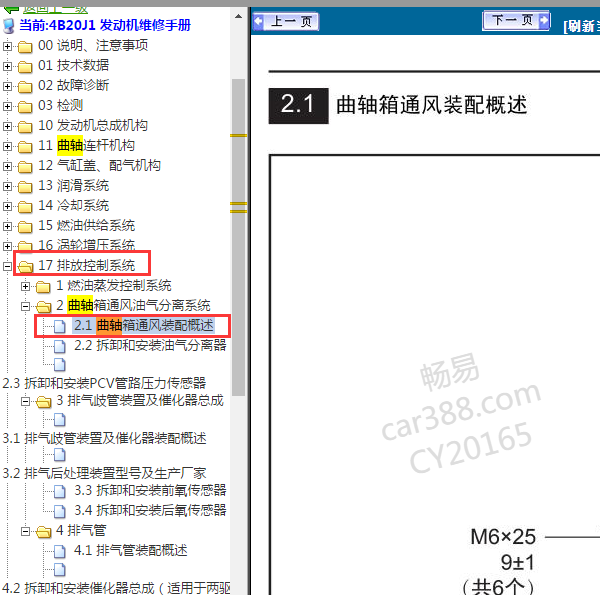Viewport: 600px width, 595px height.
Task: Collapse the 17 排放控制系统 node
Action: click(x=7, y=266)
